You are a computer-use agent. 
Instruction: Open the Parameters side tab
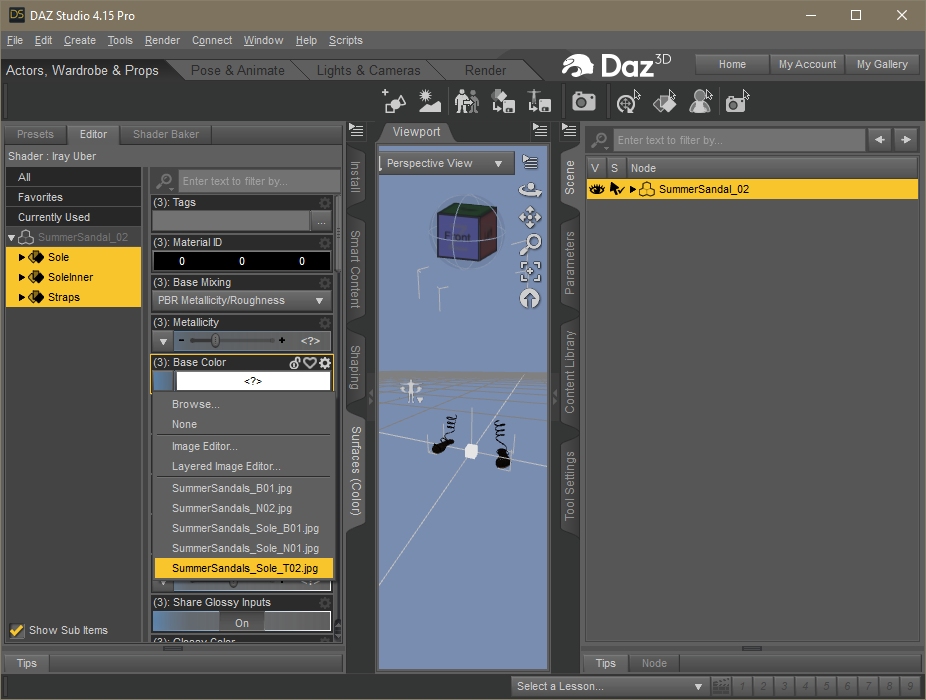click(x=569, y=263)
